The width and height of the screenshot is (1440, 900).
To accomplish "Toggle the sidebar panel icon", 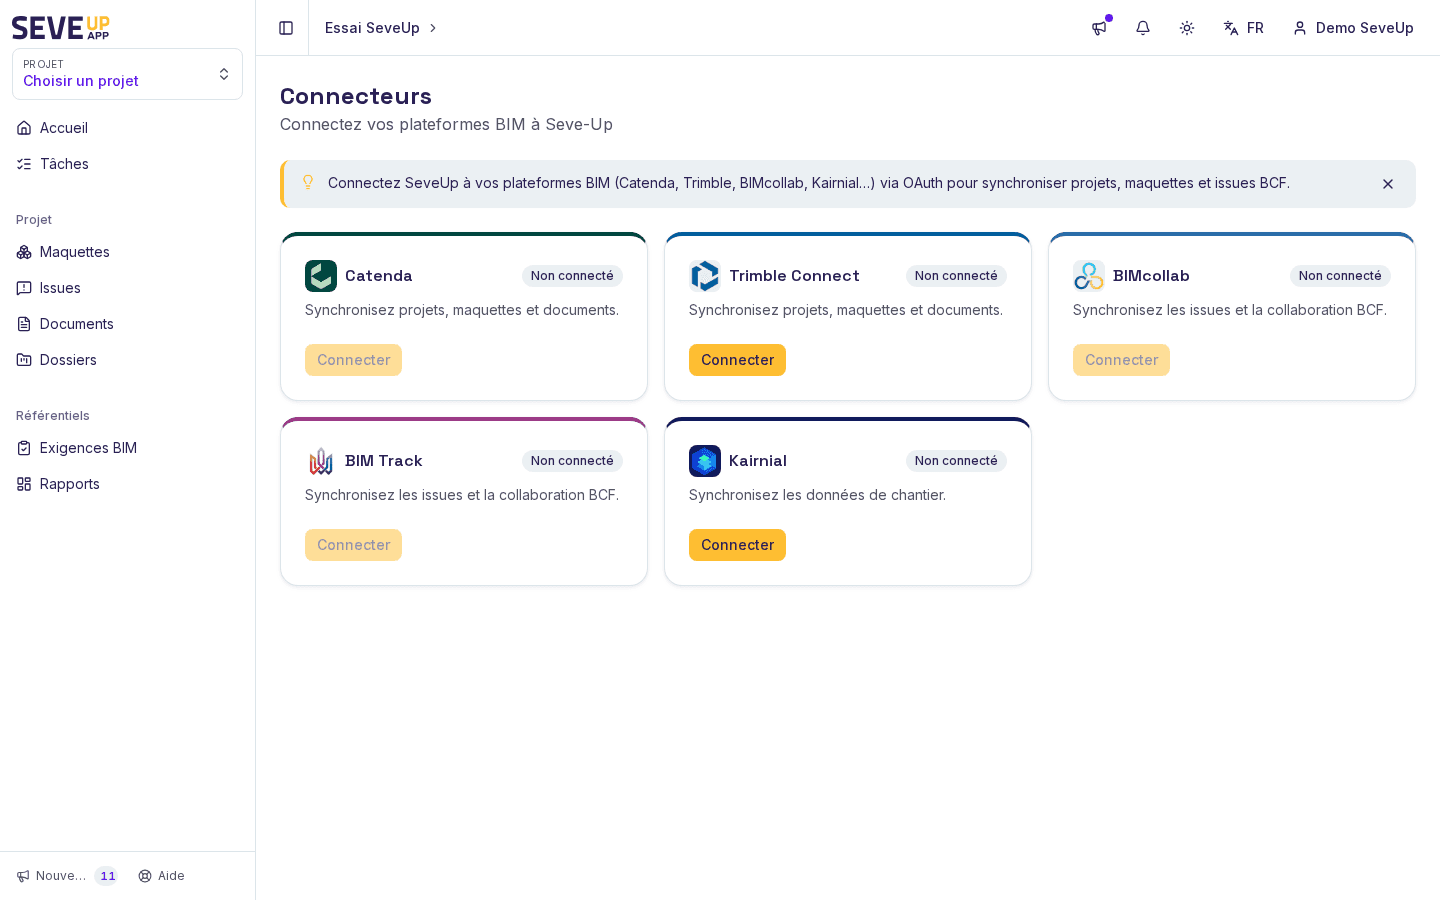I will point(286,28).
